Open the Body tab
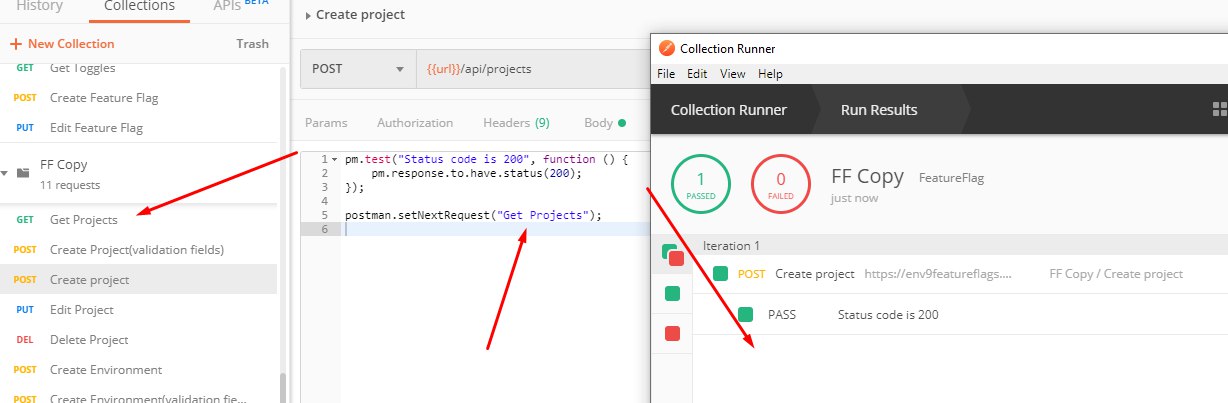Image resolution: width=1228 pixels, height=403 pixels. click(x=604, y=123)
